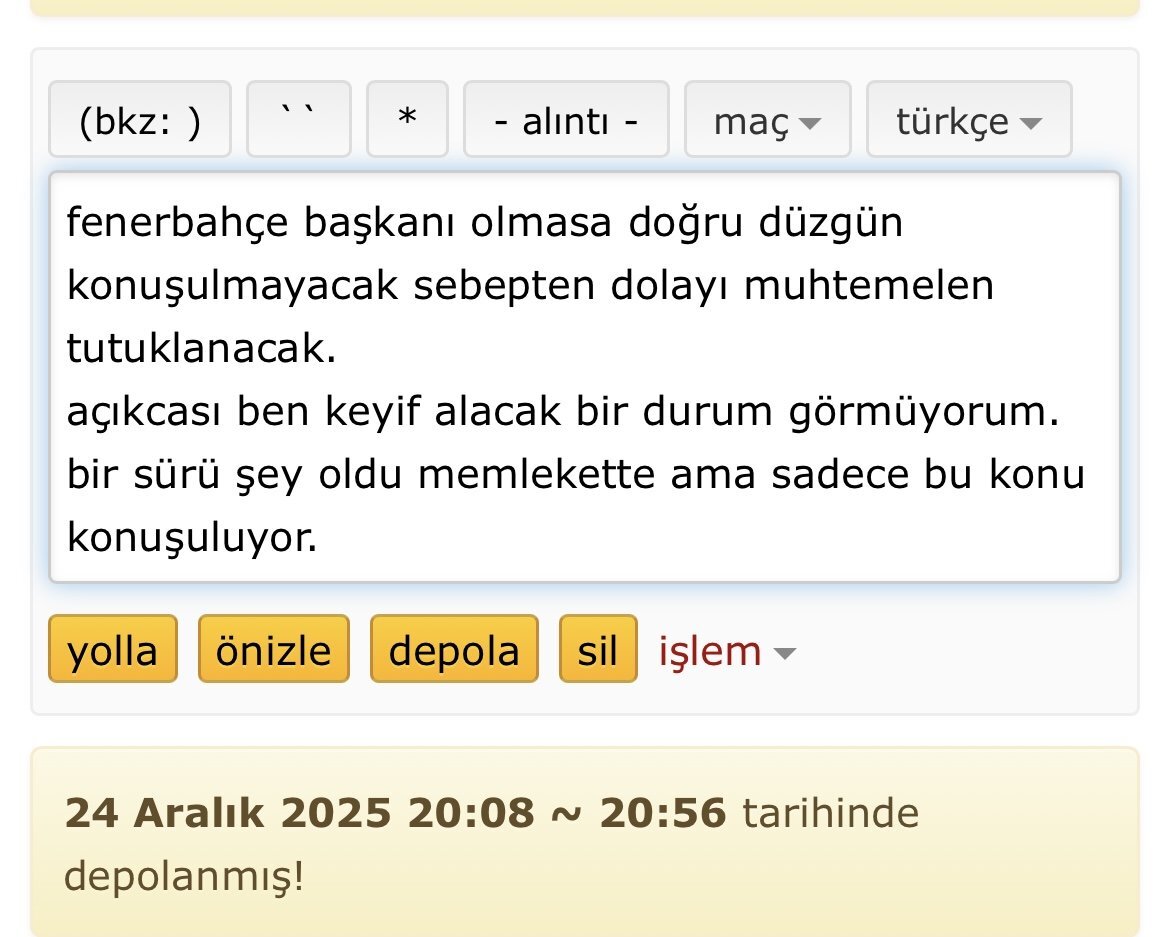
Task: Click the arrow next to türkçe
Action: pos(1031,124)
